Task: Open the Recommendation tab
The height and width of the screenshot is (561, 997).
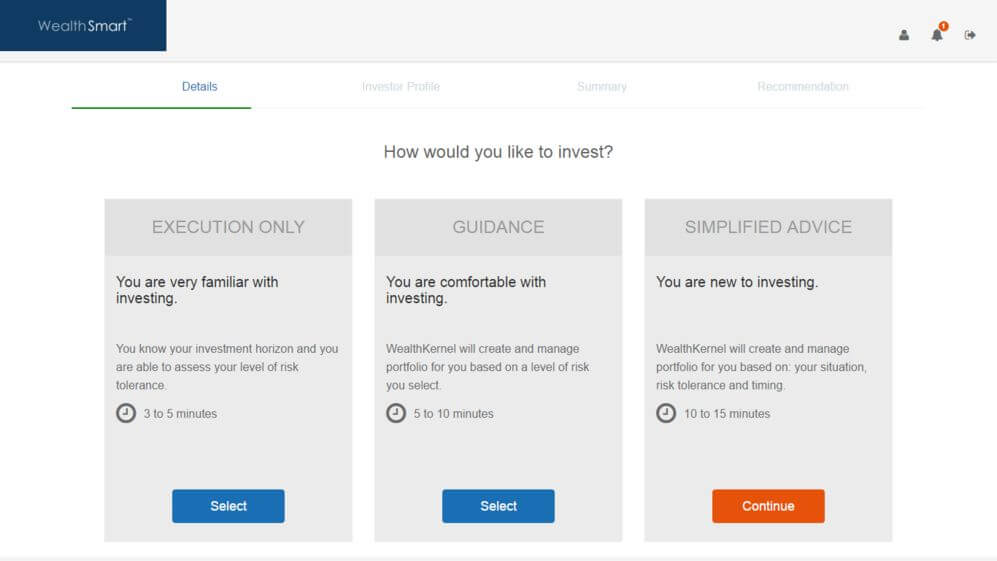Action: pyautogui.click(x=803, y=87)
